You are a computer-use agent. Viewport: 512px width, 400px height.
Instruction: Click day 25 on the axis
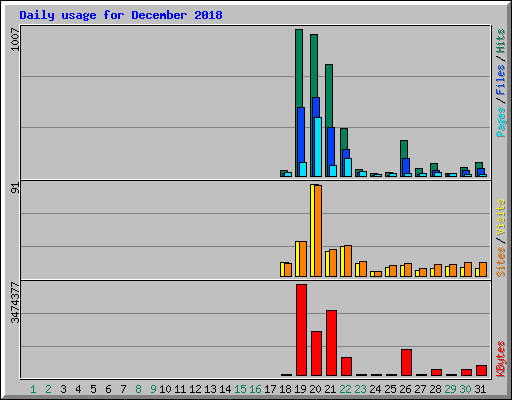[390, 389]
